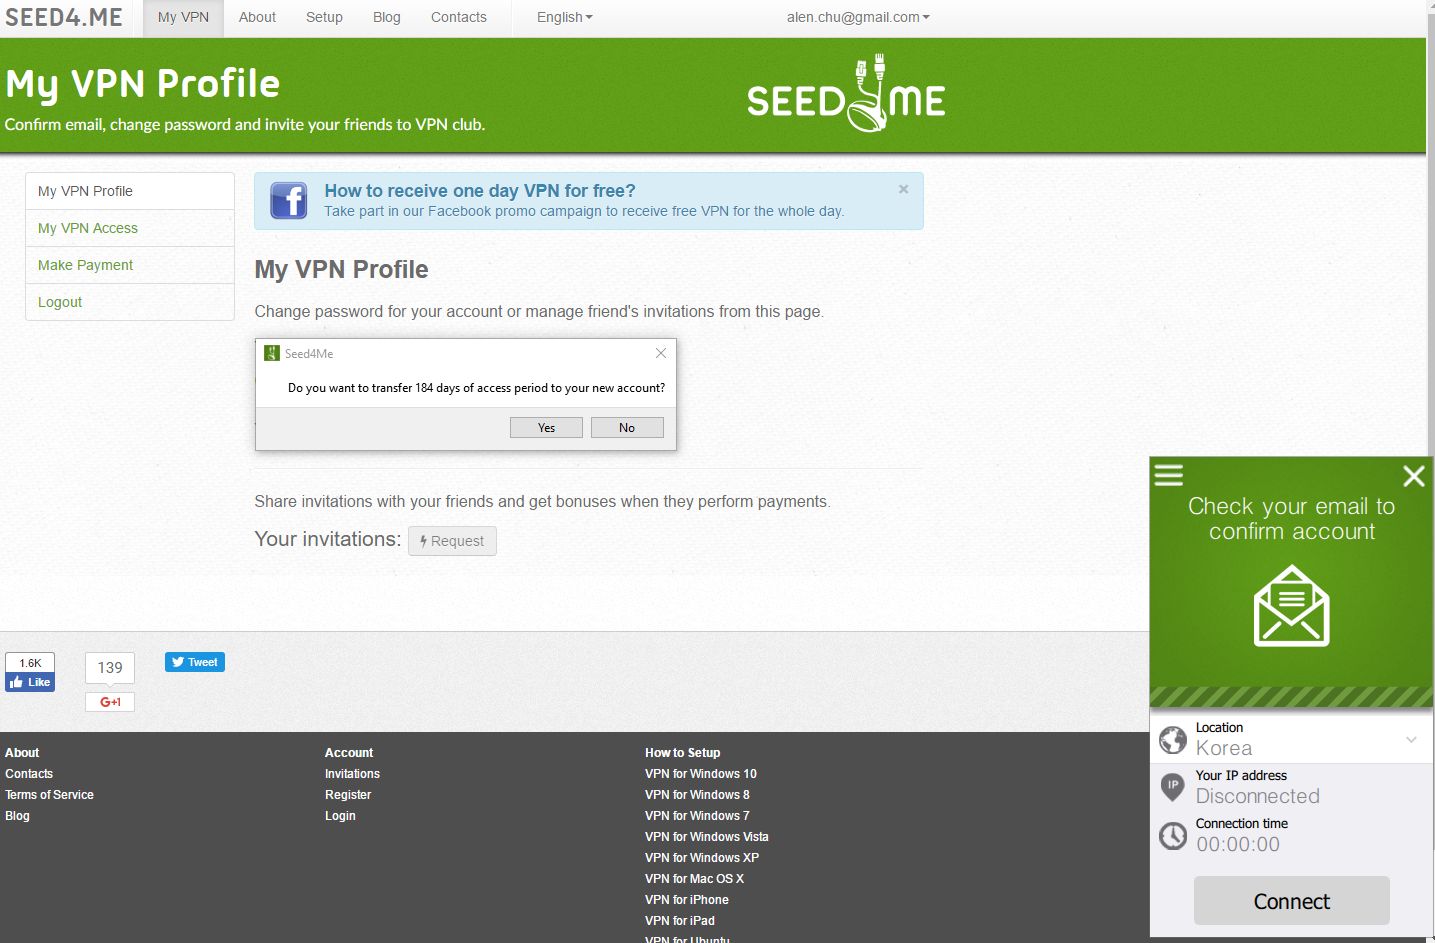The image size is (1435, 943).
Task: Click the globe Location icon
Action: 1172,740
